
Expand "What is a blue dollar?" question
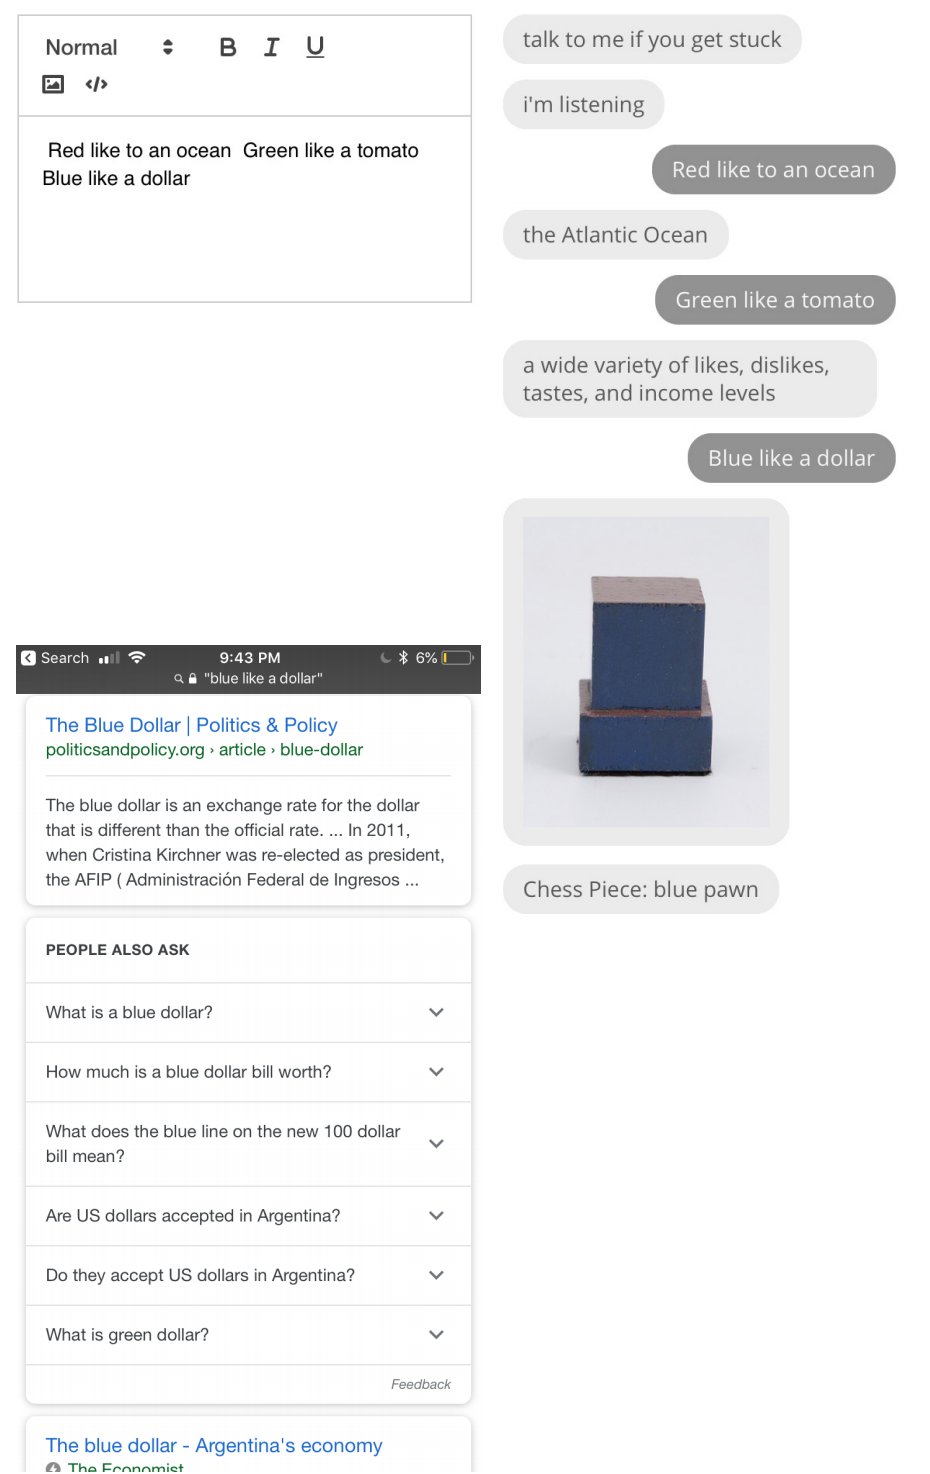coord(248,1013)
